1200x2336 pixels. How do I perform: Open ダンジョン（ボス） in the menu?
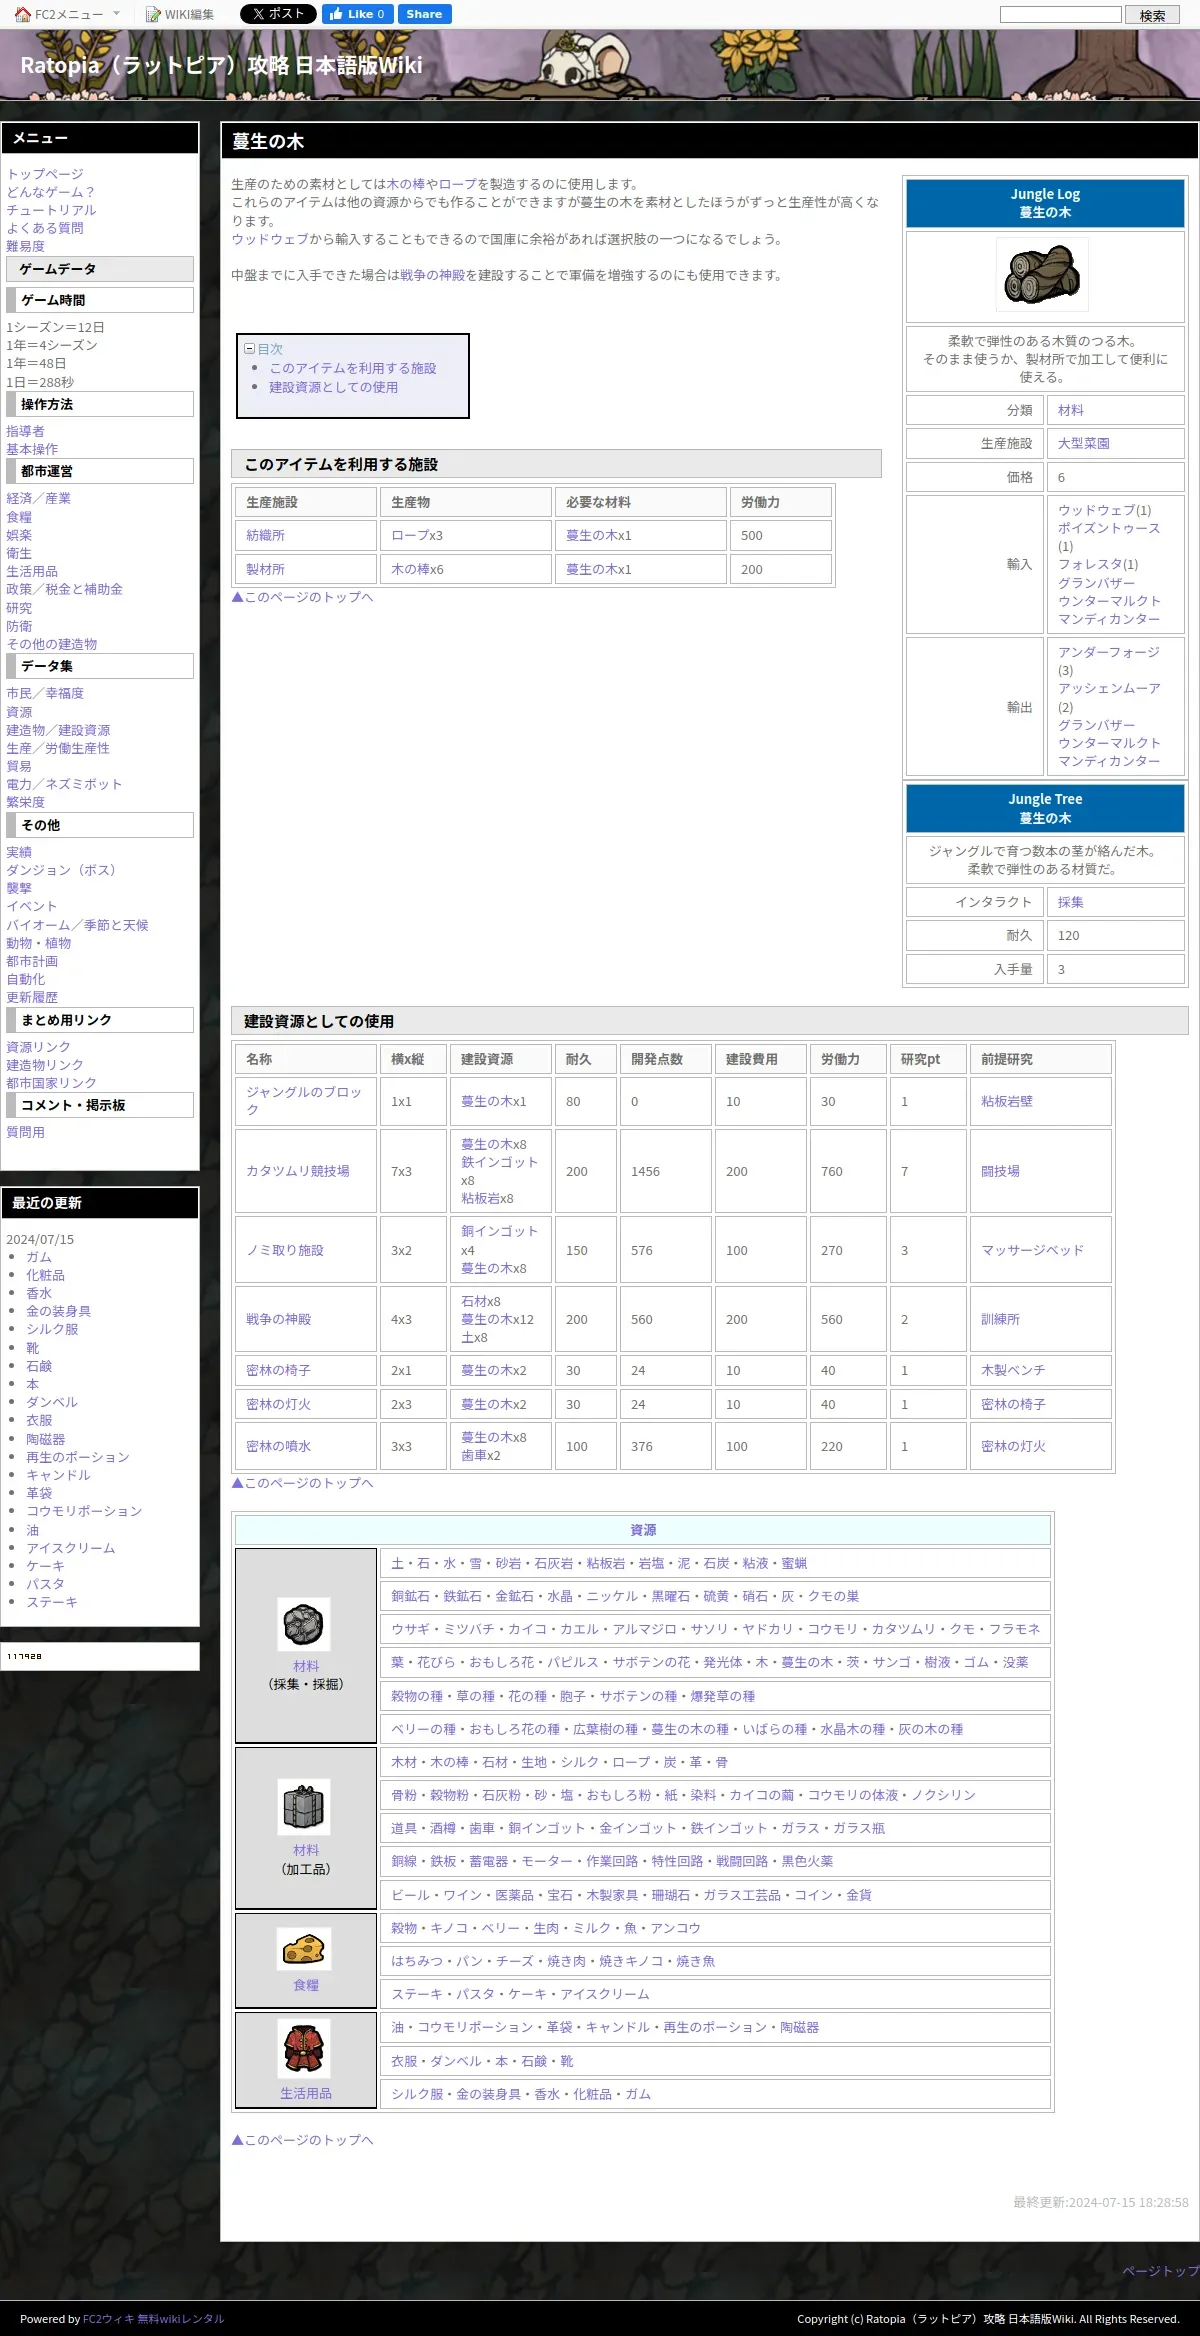pyautogui.click(x=64, y=870)
